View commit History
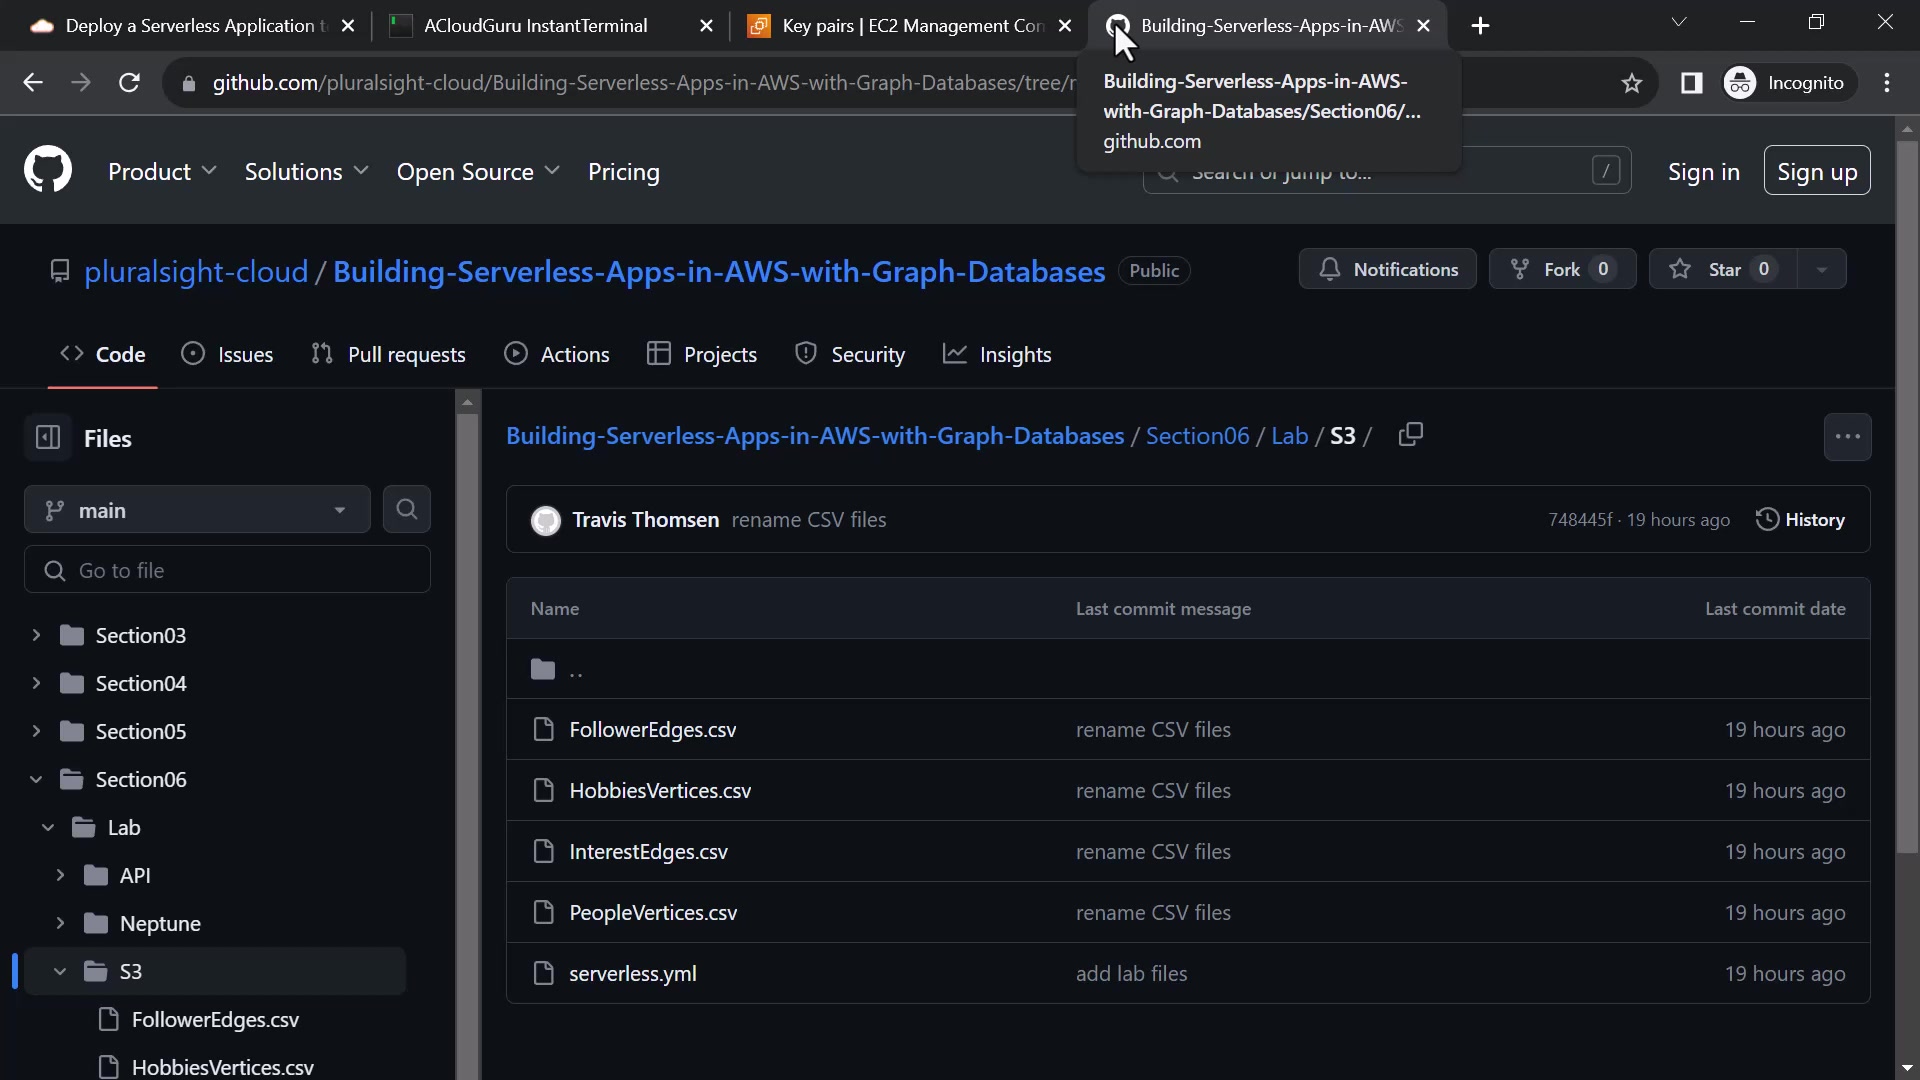Image resolution: width=1920 pixels, height=1080 pixels. (x=1800, y=520)
